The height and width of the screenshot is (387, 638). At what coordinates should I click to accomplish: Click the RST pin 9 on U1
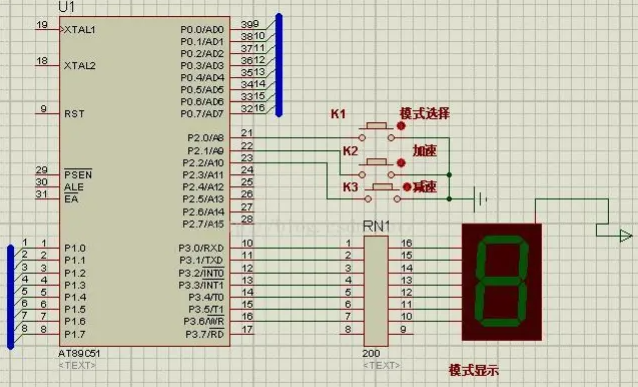(48, 113)
